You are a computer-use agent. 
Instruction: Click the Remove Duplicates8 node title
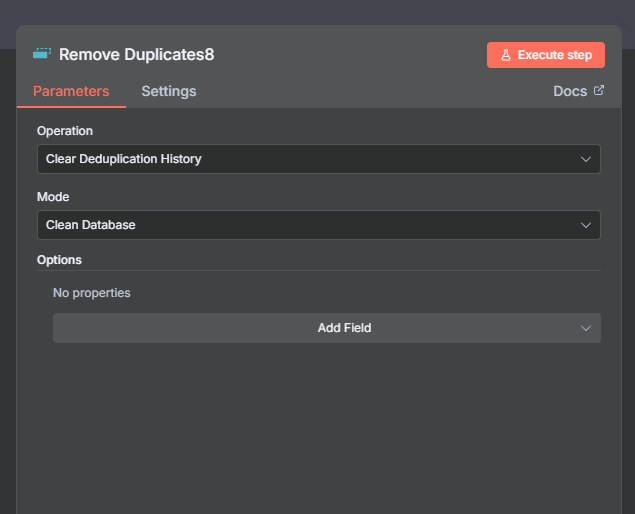(136, 54)
